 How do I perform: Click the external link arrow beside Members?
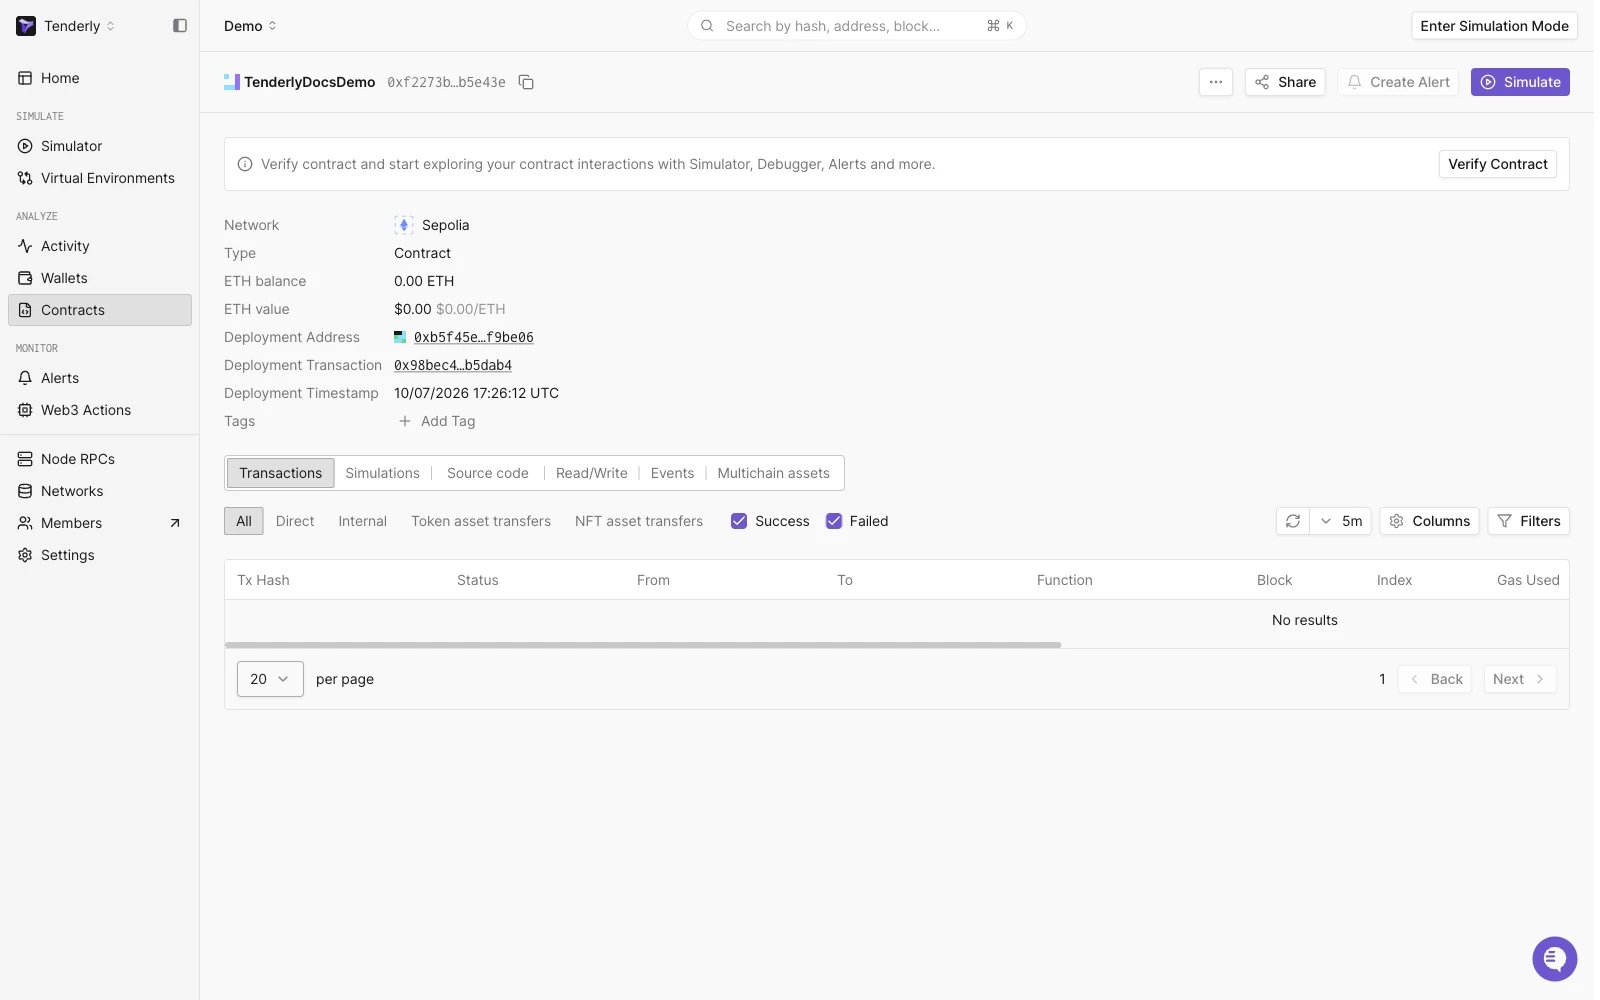point(175,523)
